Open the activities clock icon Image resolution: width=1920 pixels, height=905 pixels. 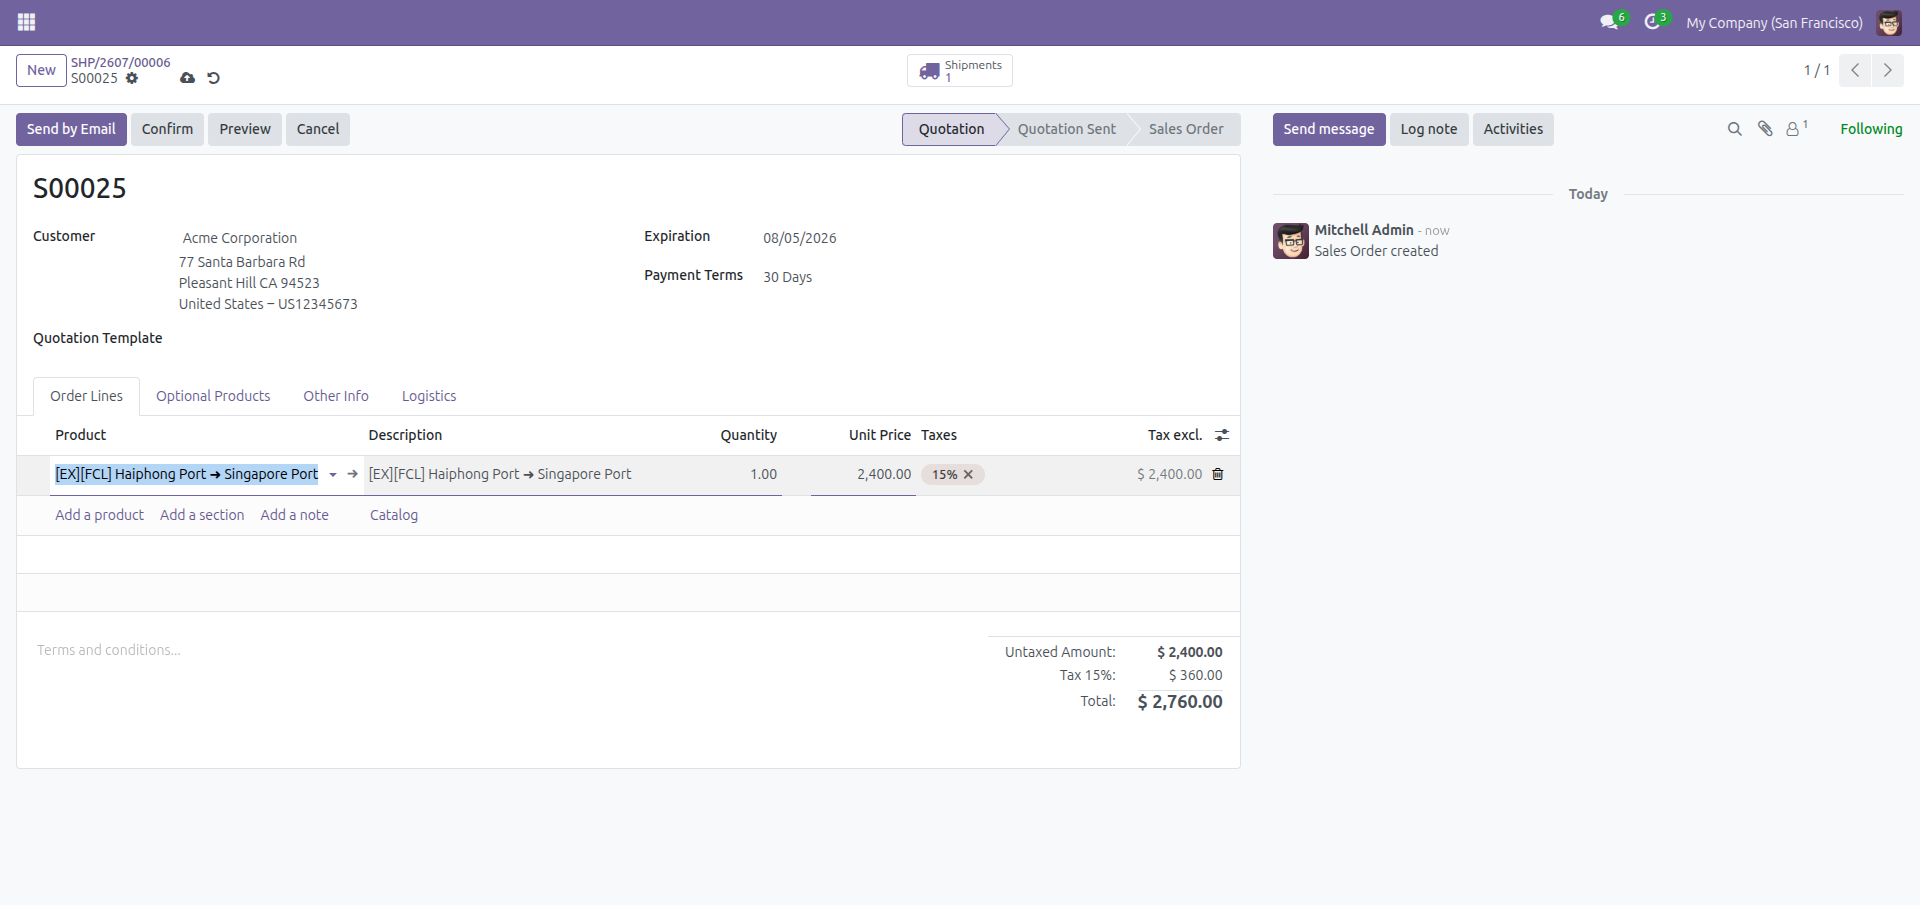click(1654, 22)
